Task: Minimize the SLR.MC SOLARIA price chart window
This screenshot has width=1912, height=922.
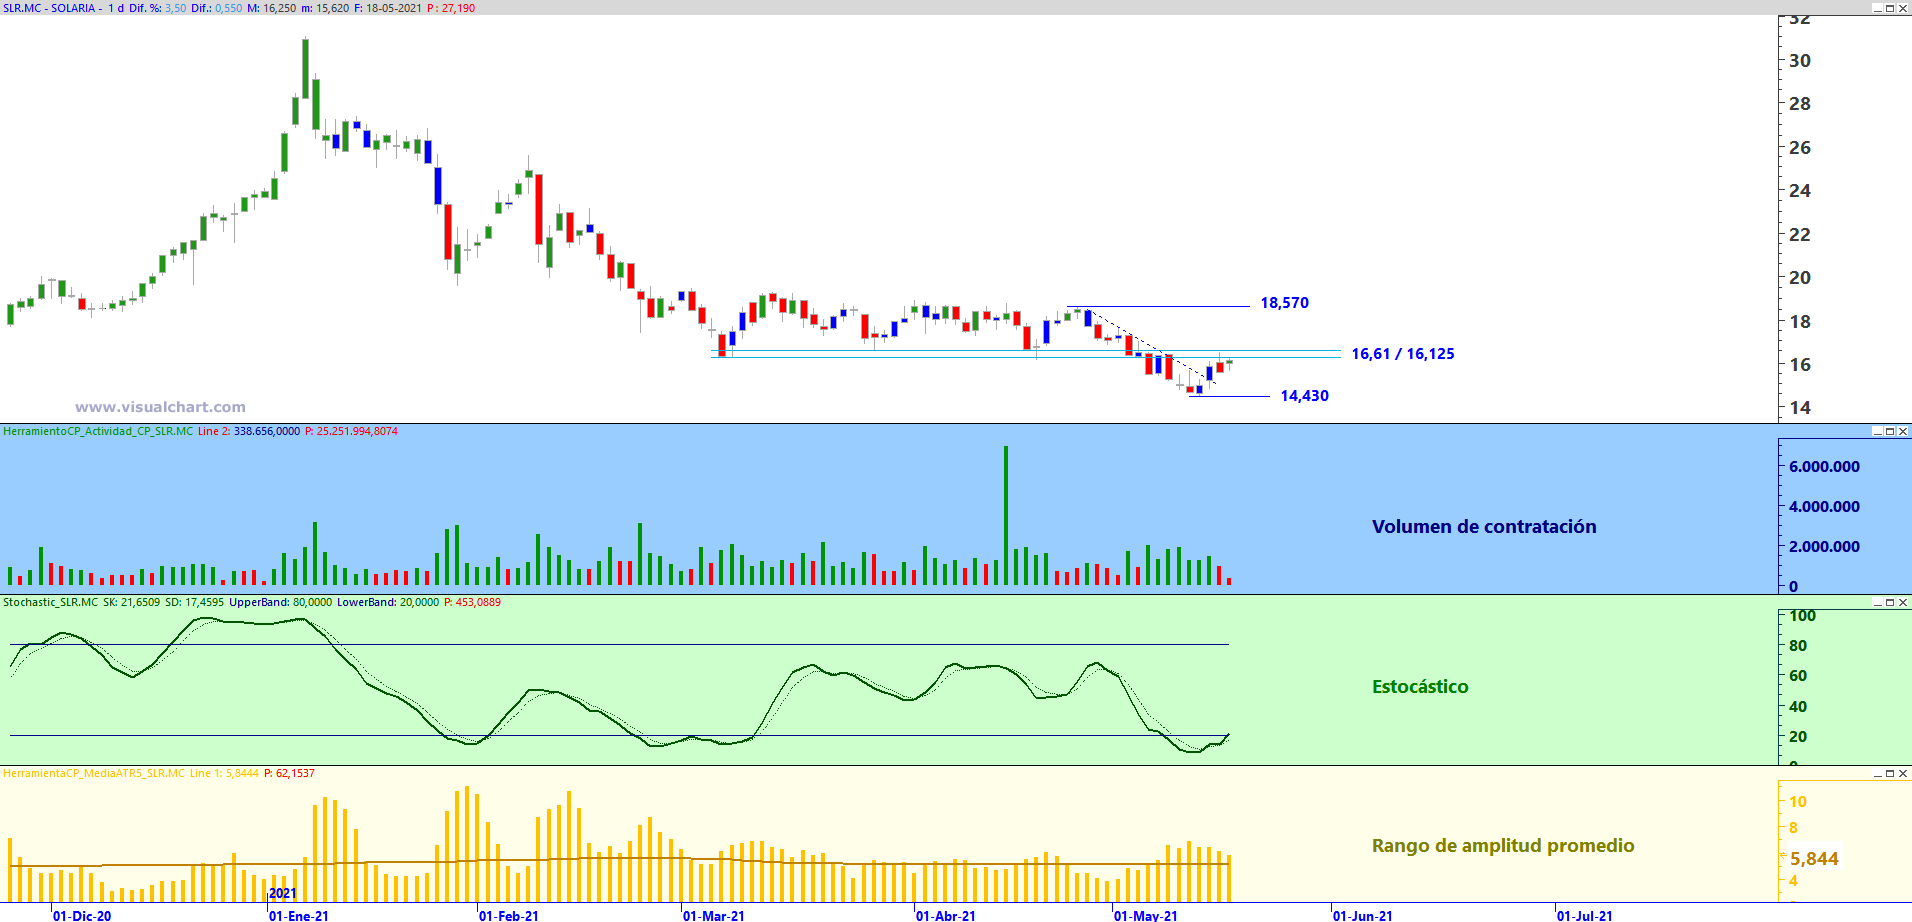Action: point(1877,8)
